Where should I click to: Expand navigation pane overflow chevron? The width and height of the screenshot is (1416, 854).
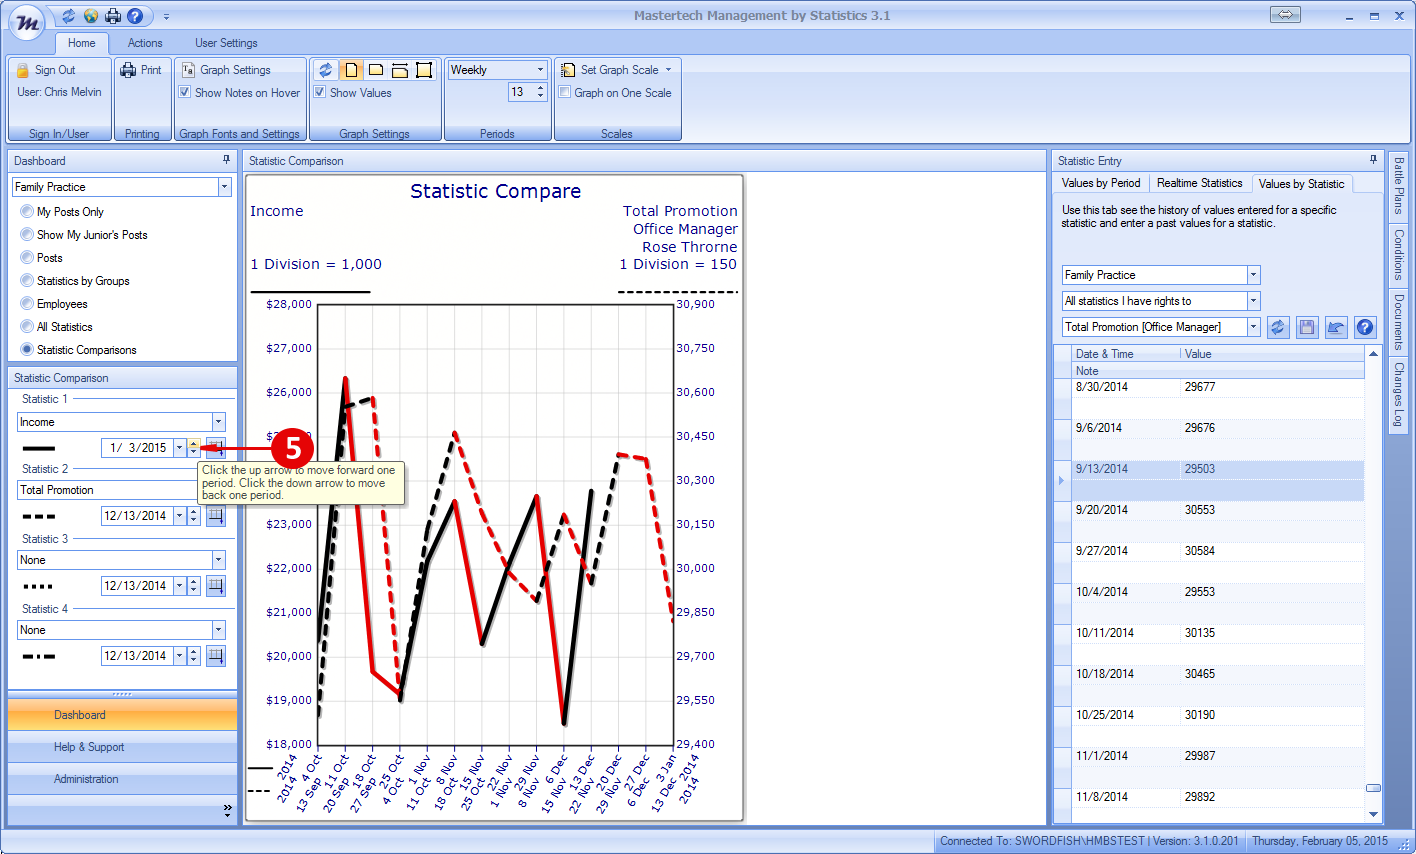click(x=227, y=810)
